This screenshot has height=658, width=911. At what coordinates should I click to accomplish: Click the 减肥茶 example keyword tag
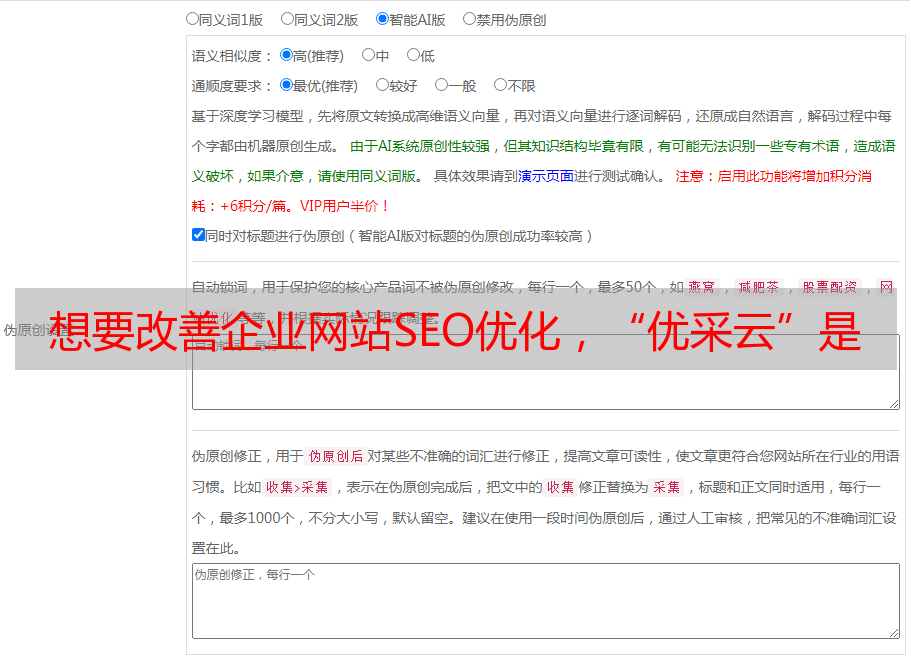click(x=759, y=287)
